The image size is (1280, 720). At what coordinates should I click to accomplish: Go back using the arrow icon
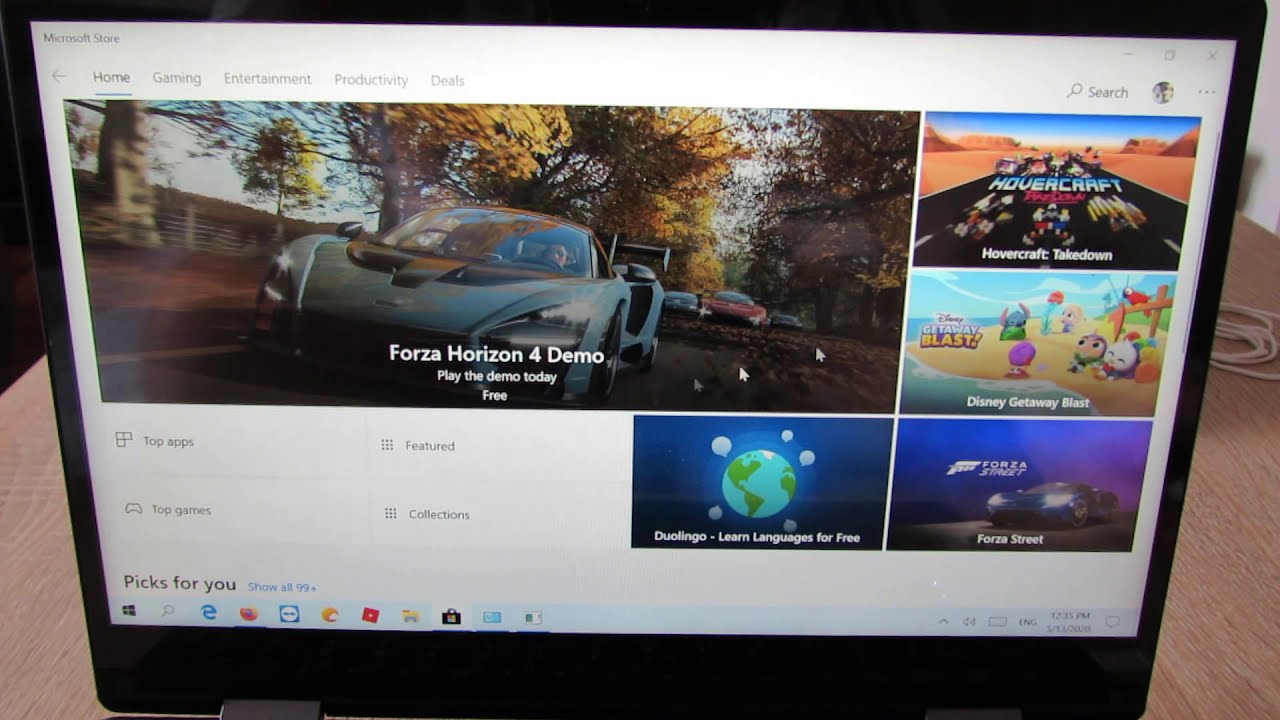60,76
